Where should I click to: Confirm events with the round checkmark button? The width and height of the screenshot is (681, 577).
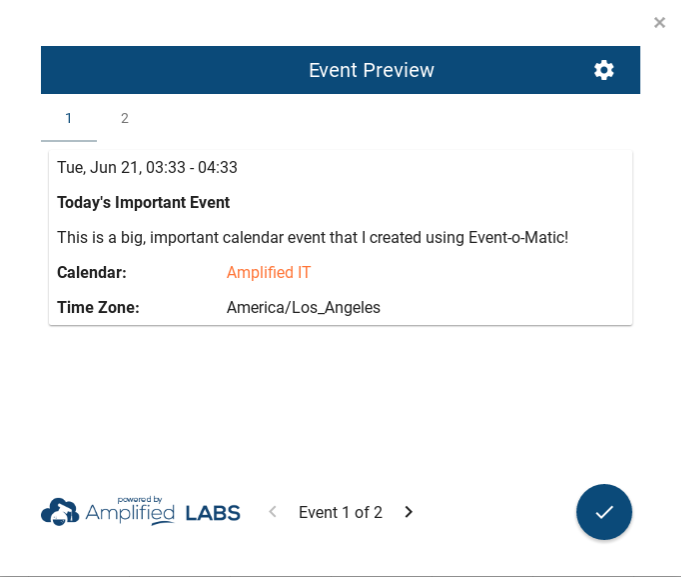pos(604,512)
